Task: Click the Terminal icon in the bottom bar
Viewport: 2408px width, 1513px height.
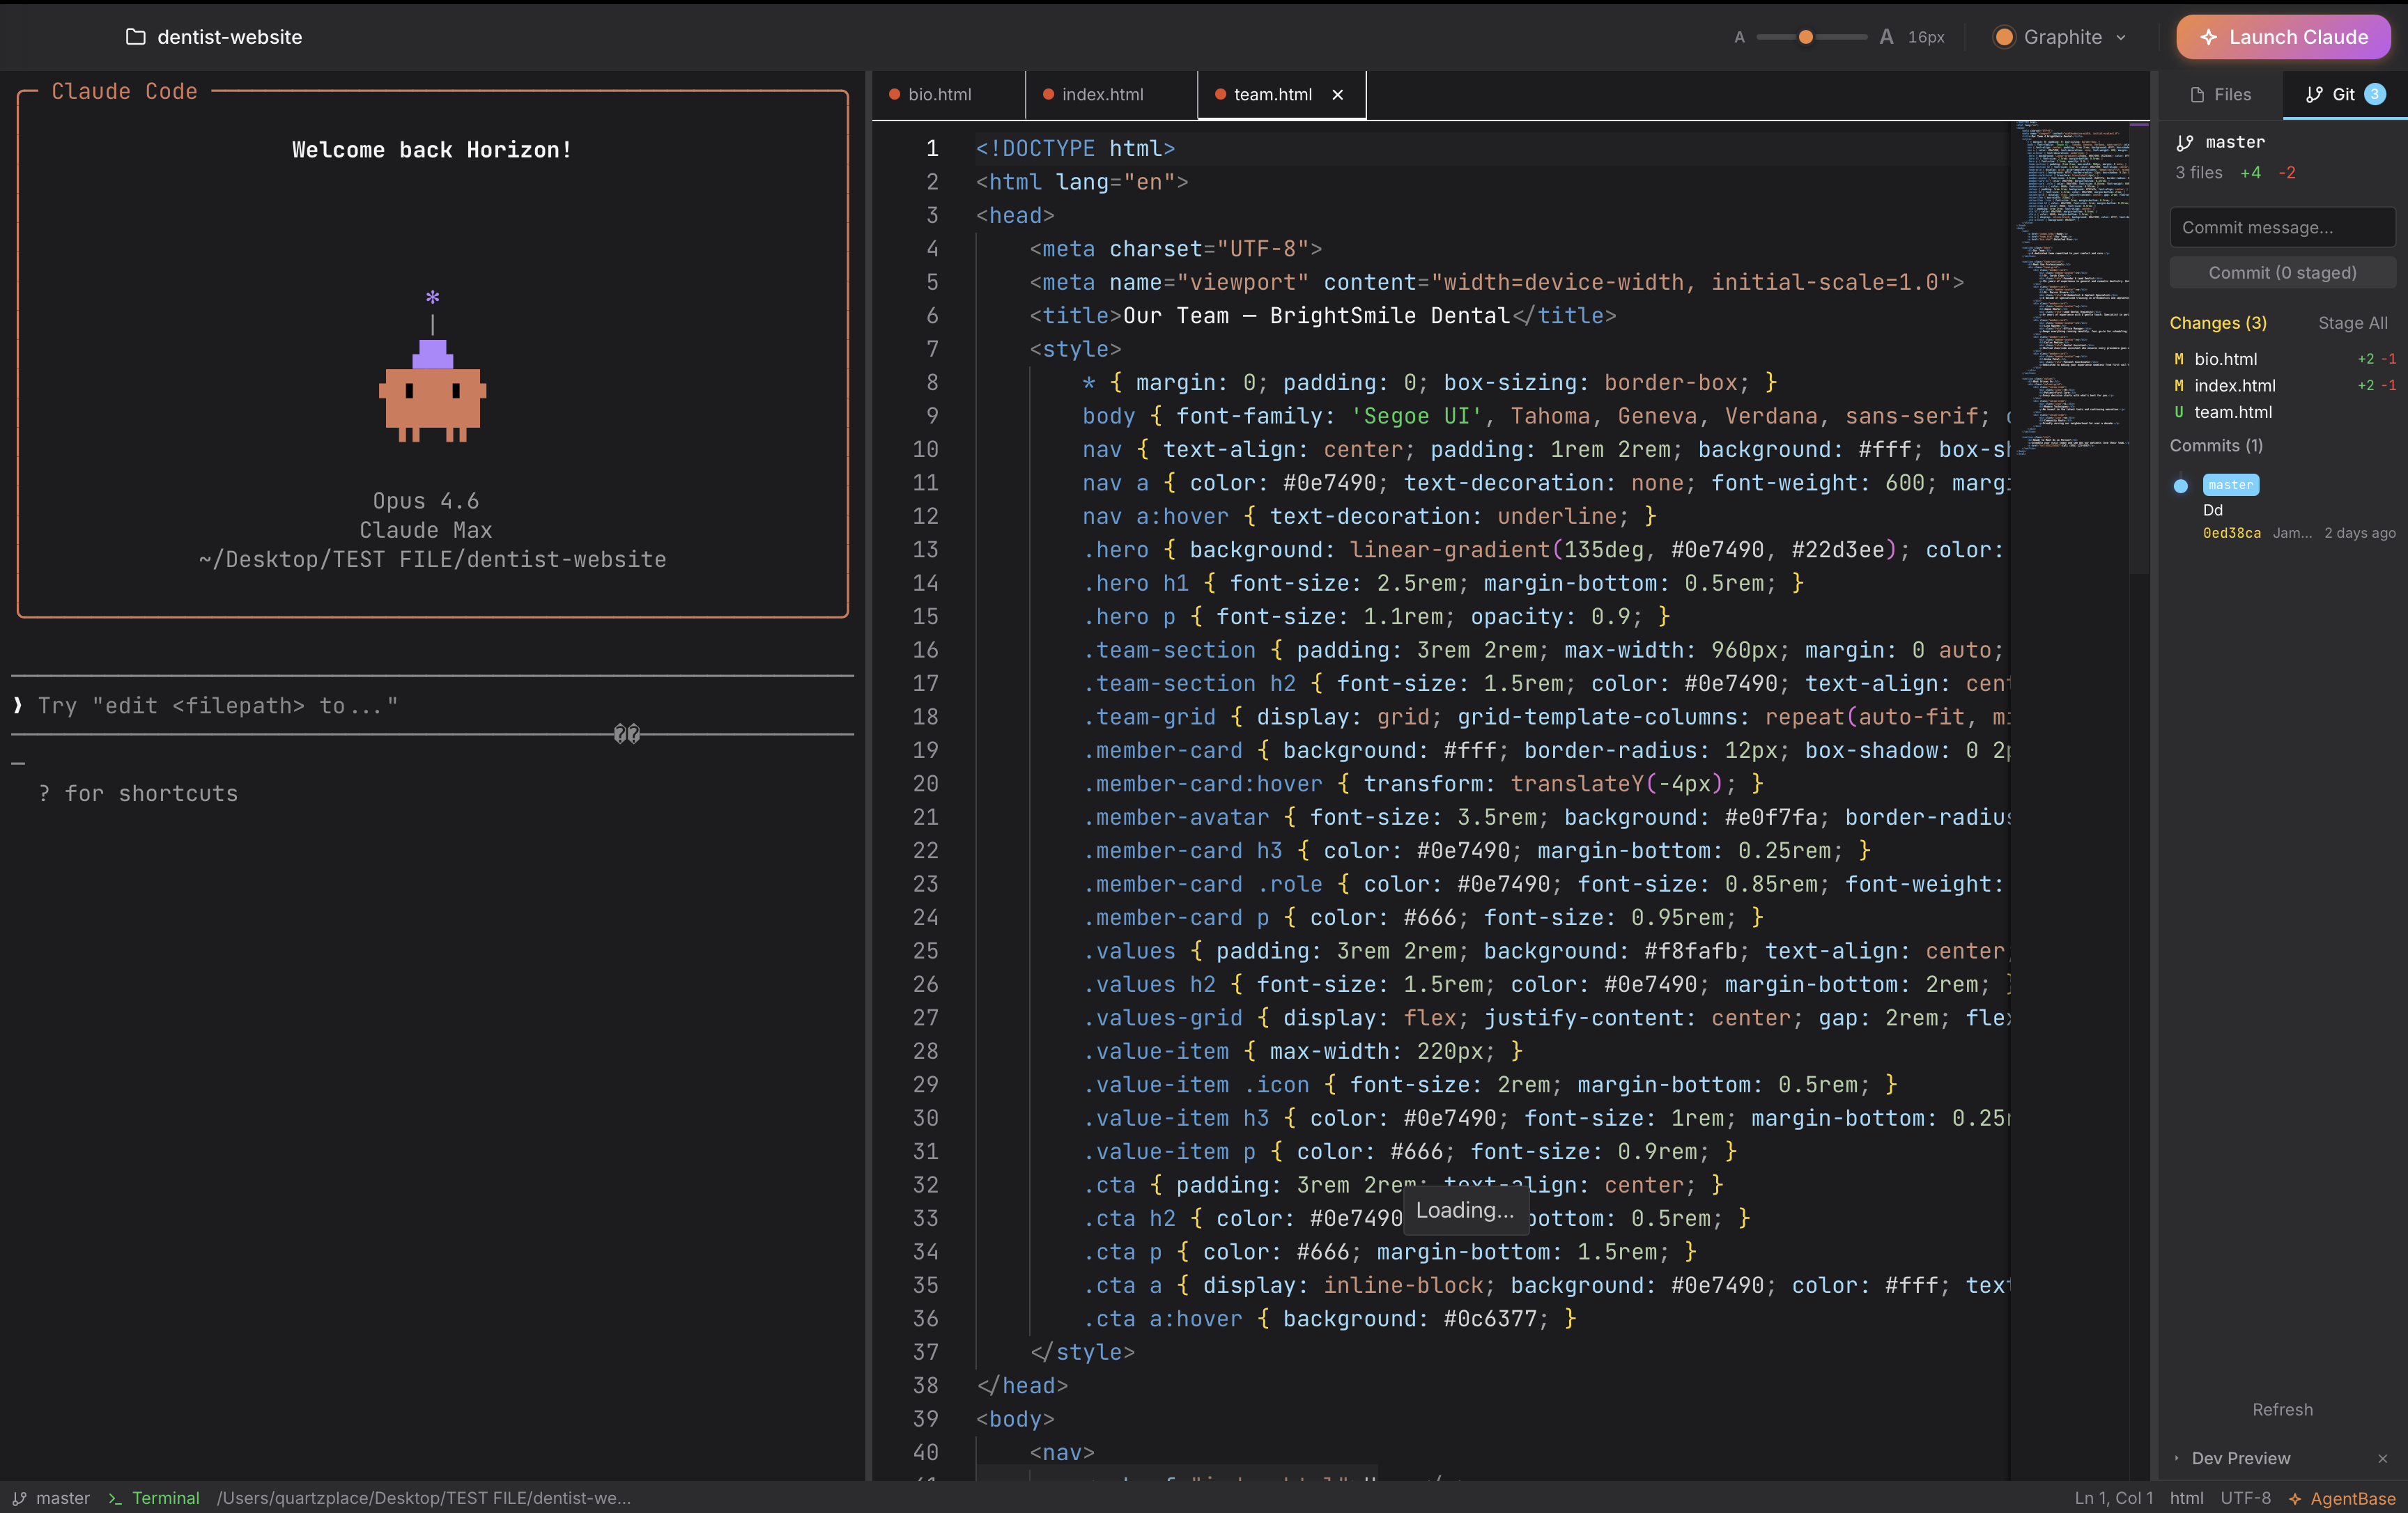Action: pos(116,1498)
